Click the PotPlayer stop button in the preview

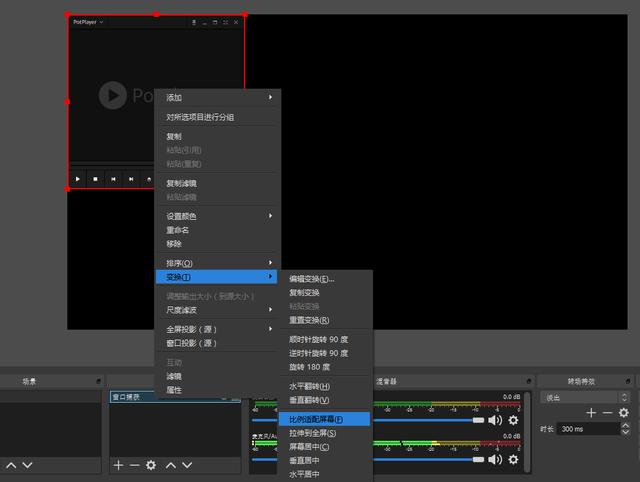point(96,179)
